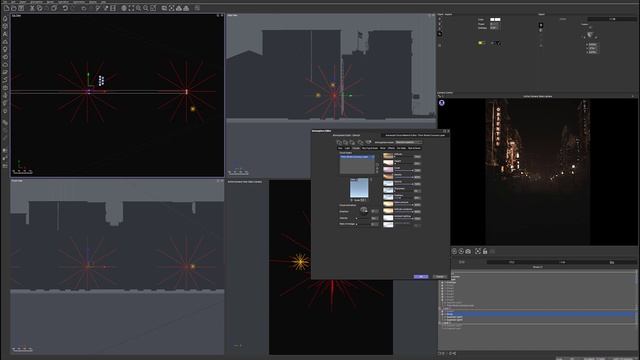Click the first round icon below render preview
Image resolution: width=640 pixels, height=360 pixels.
(x=454, y=251)
